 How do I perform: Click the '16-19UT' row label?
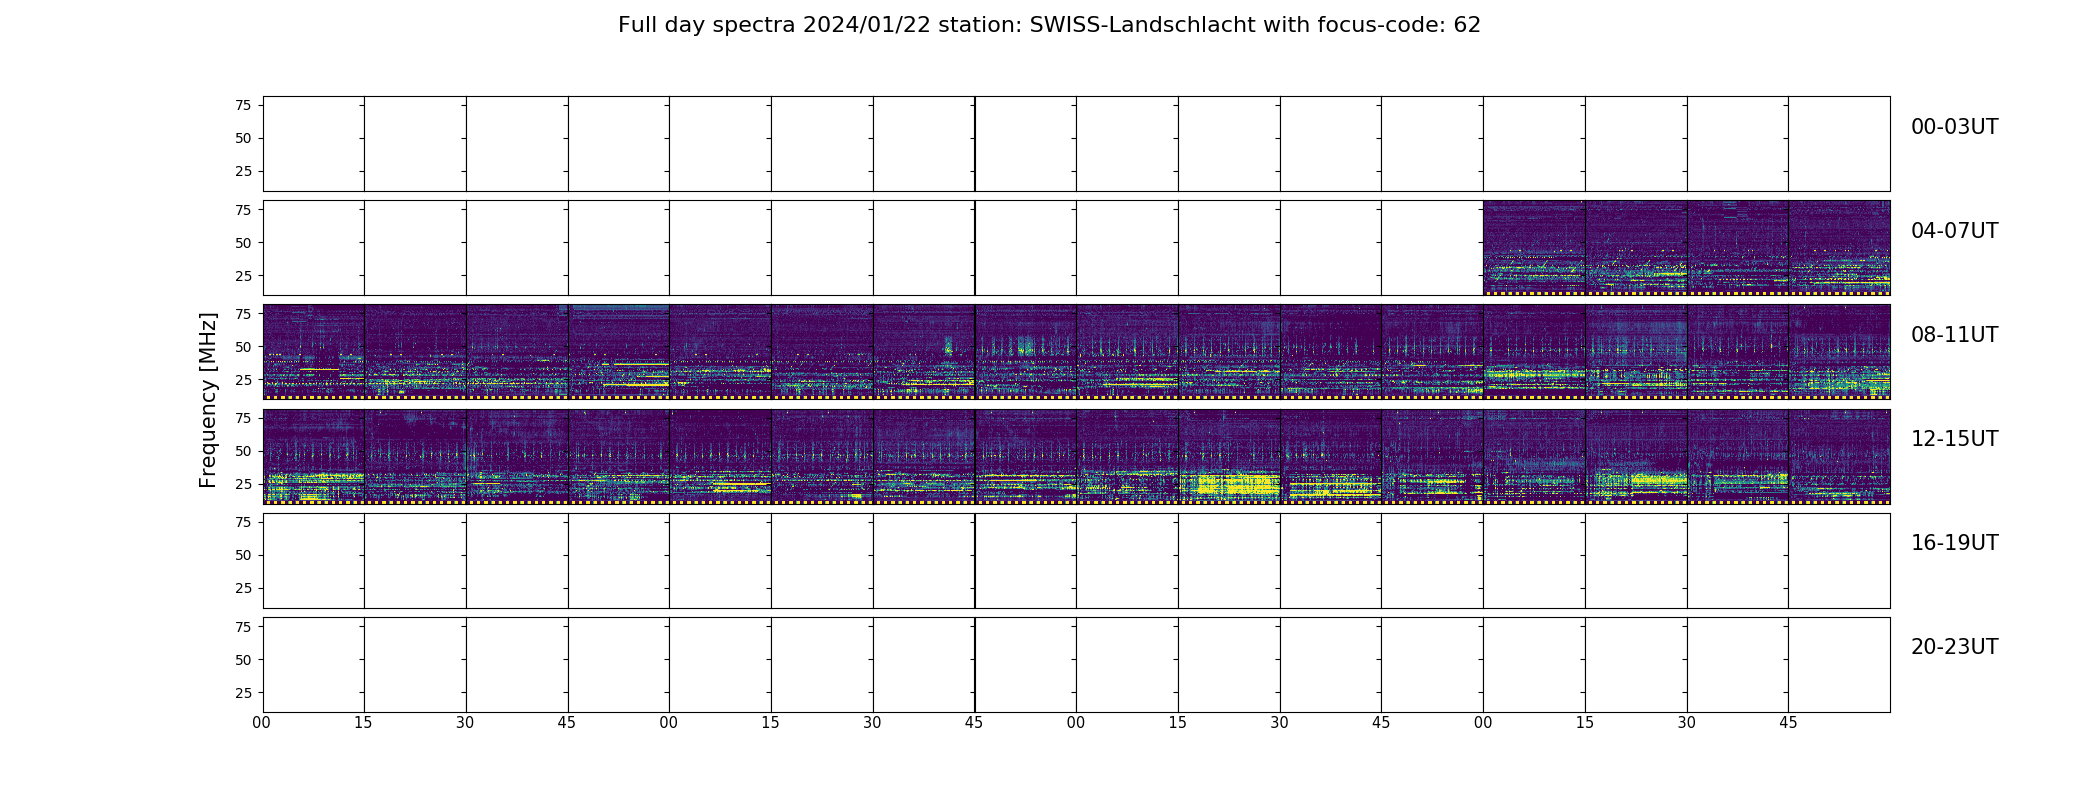(x=1954, y=543)
